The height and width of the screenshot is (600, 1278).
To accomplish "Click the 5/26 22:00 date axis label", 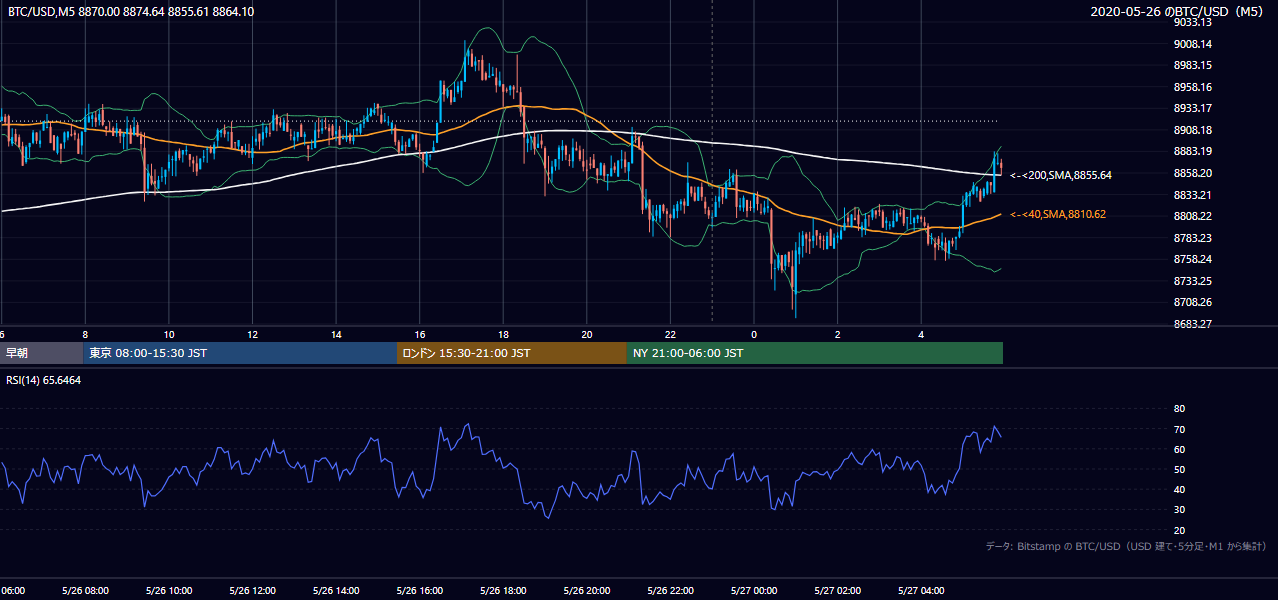I will (671, 591).
